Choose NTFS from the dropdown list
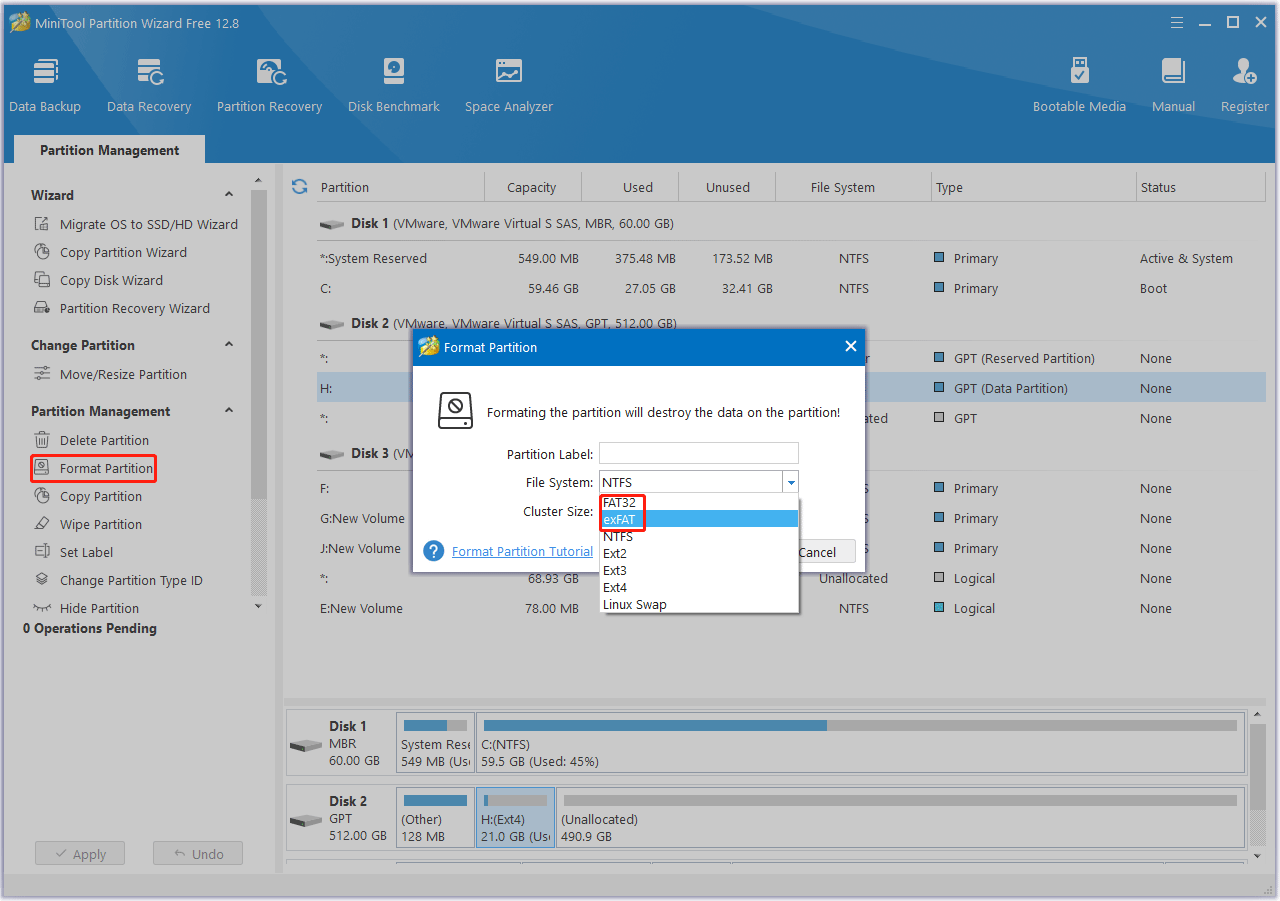1280x901 pixels. click(699, 536)
